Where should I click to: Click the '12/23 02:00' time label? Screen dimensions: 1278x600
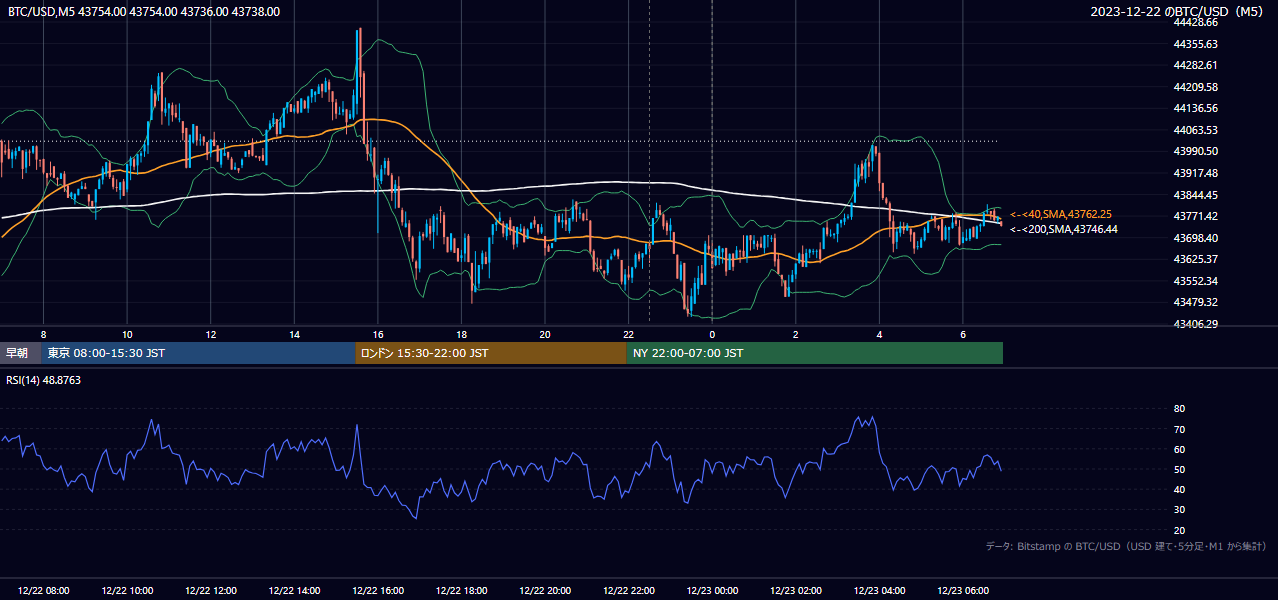796,591
